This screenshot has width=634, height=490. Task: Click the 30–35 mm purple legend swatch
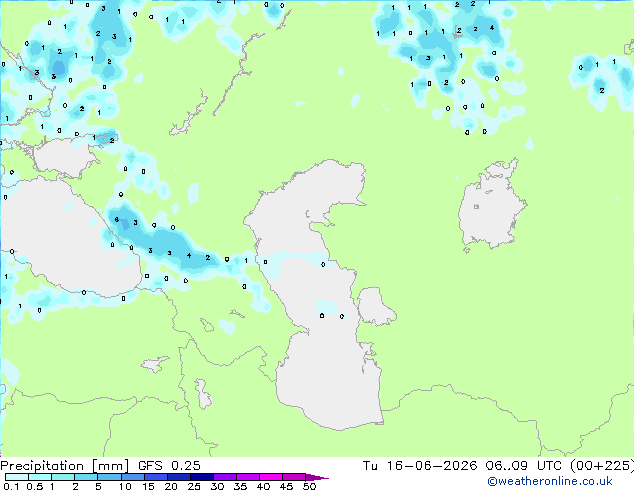(225, 477)
